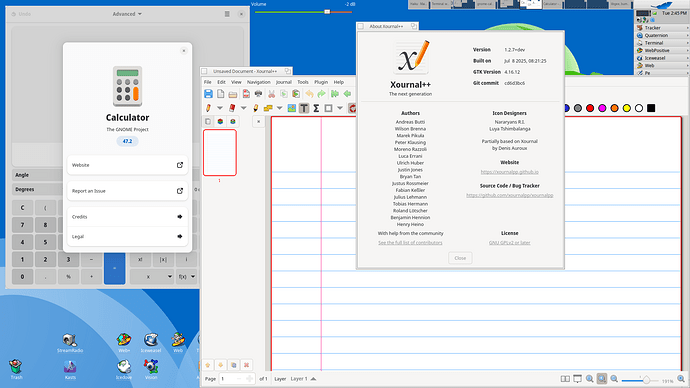The image size is (690, 388).
Task: Toggle presentation mode screen icon
Action: (x=577, y=379)
